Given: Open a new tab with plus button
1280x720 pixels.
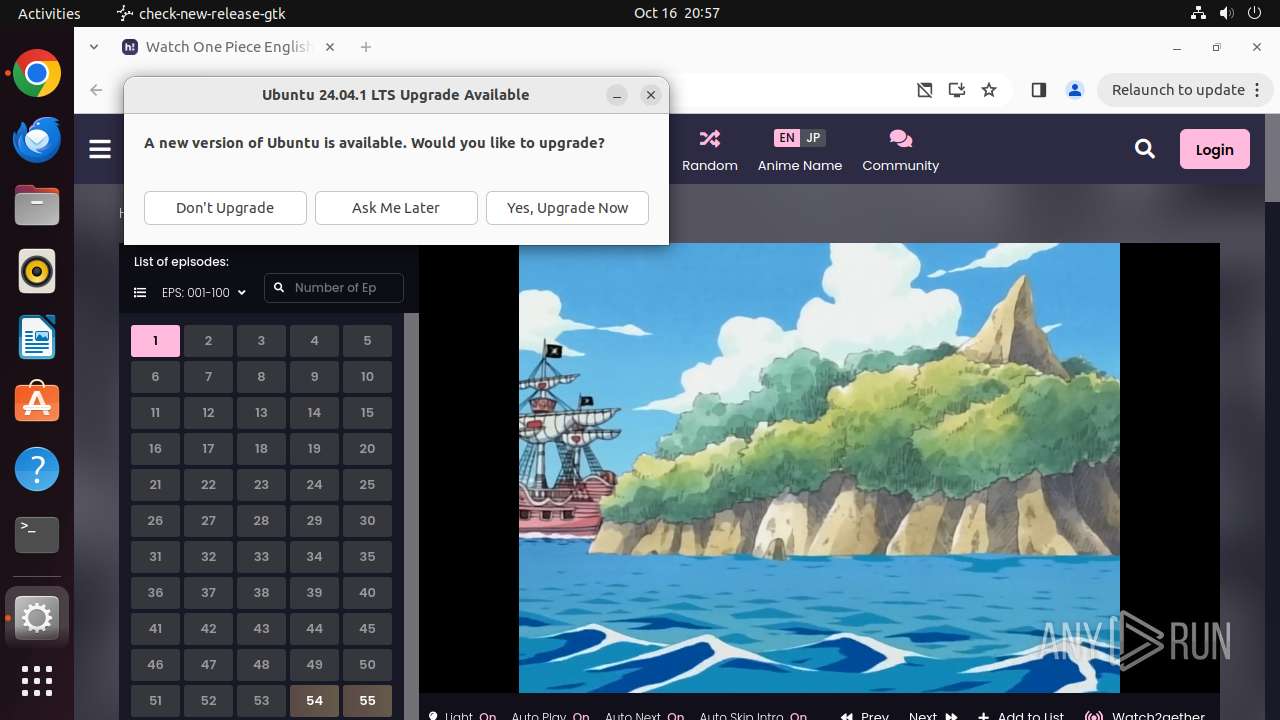Looking at the screenshot, I should (x=366, y=47).
